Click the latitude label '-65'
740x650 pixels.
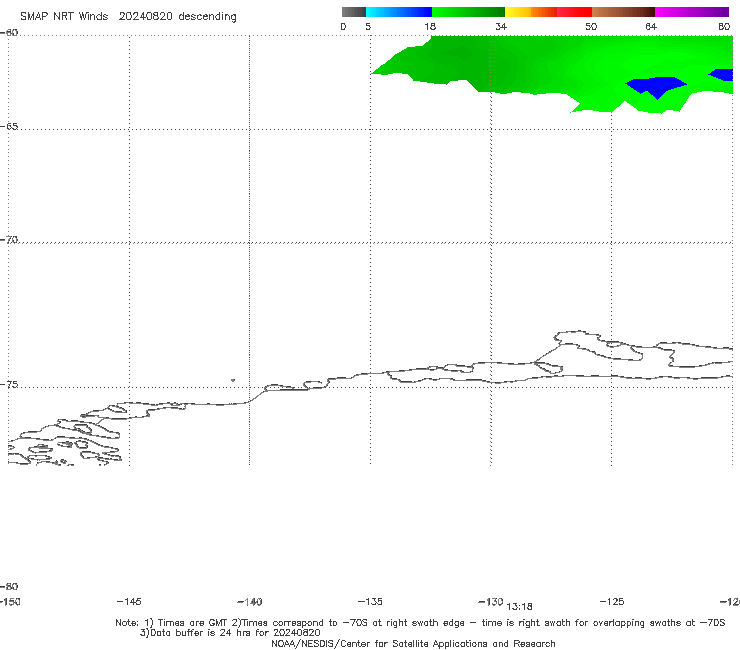[x=9, y=127]
